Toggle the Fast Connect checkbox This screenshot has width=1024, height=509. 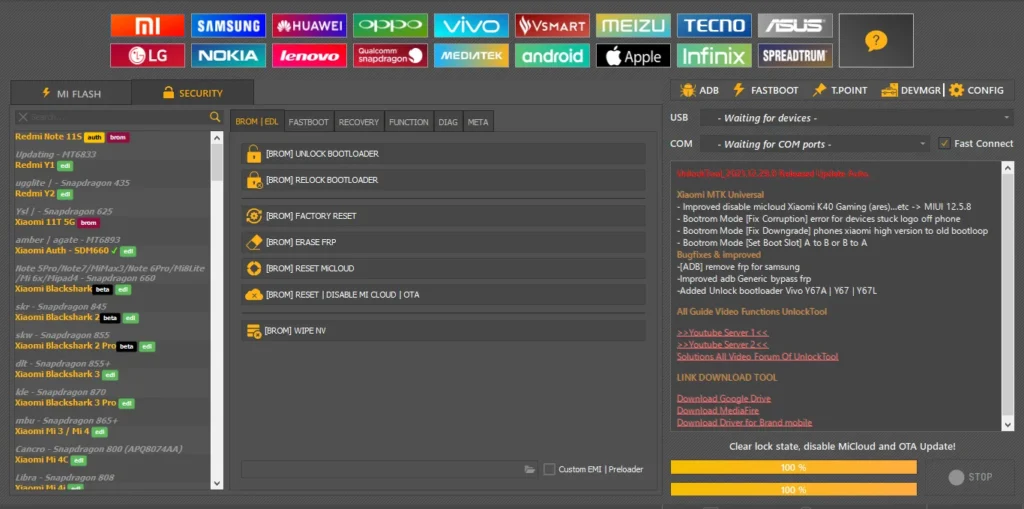[x=944, y=143]
